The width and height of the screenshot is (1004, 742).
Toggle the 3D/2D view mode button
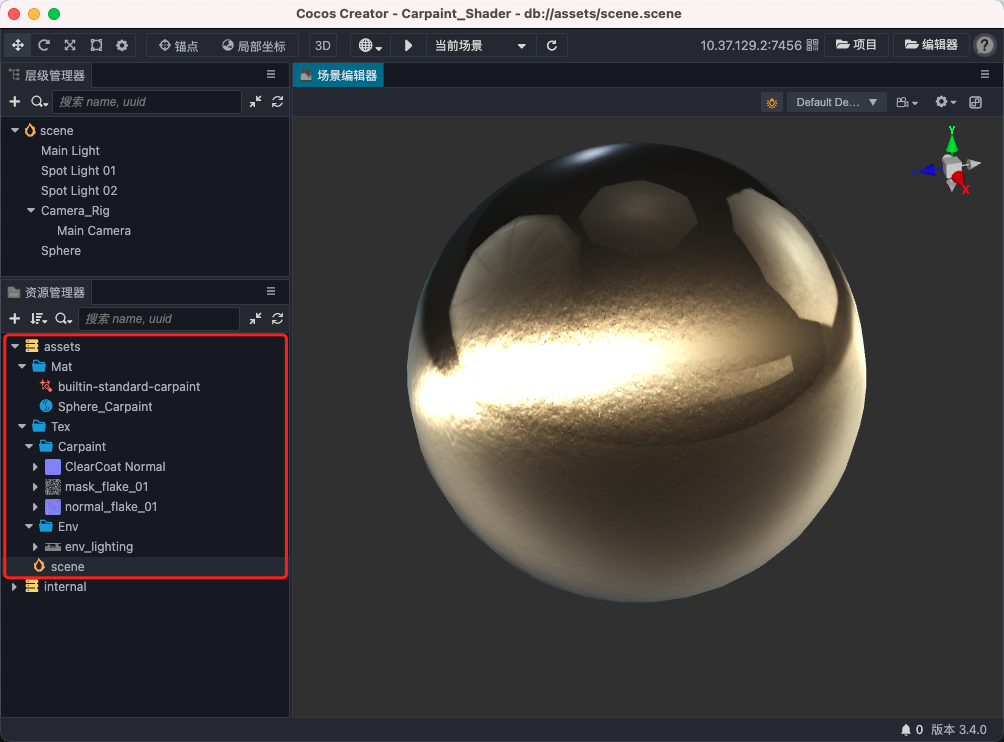pyautogui.click(x=322, y=45)
